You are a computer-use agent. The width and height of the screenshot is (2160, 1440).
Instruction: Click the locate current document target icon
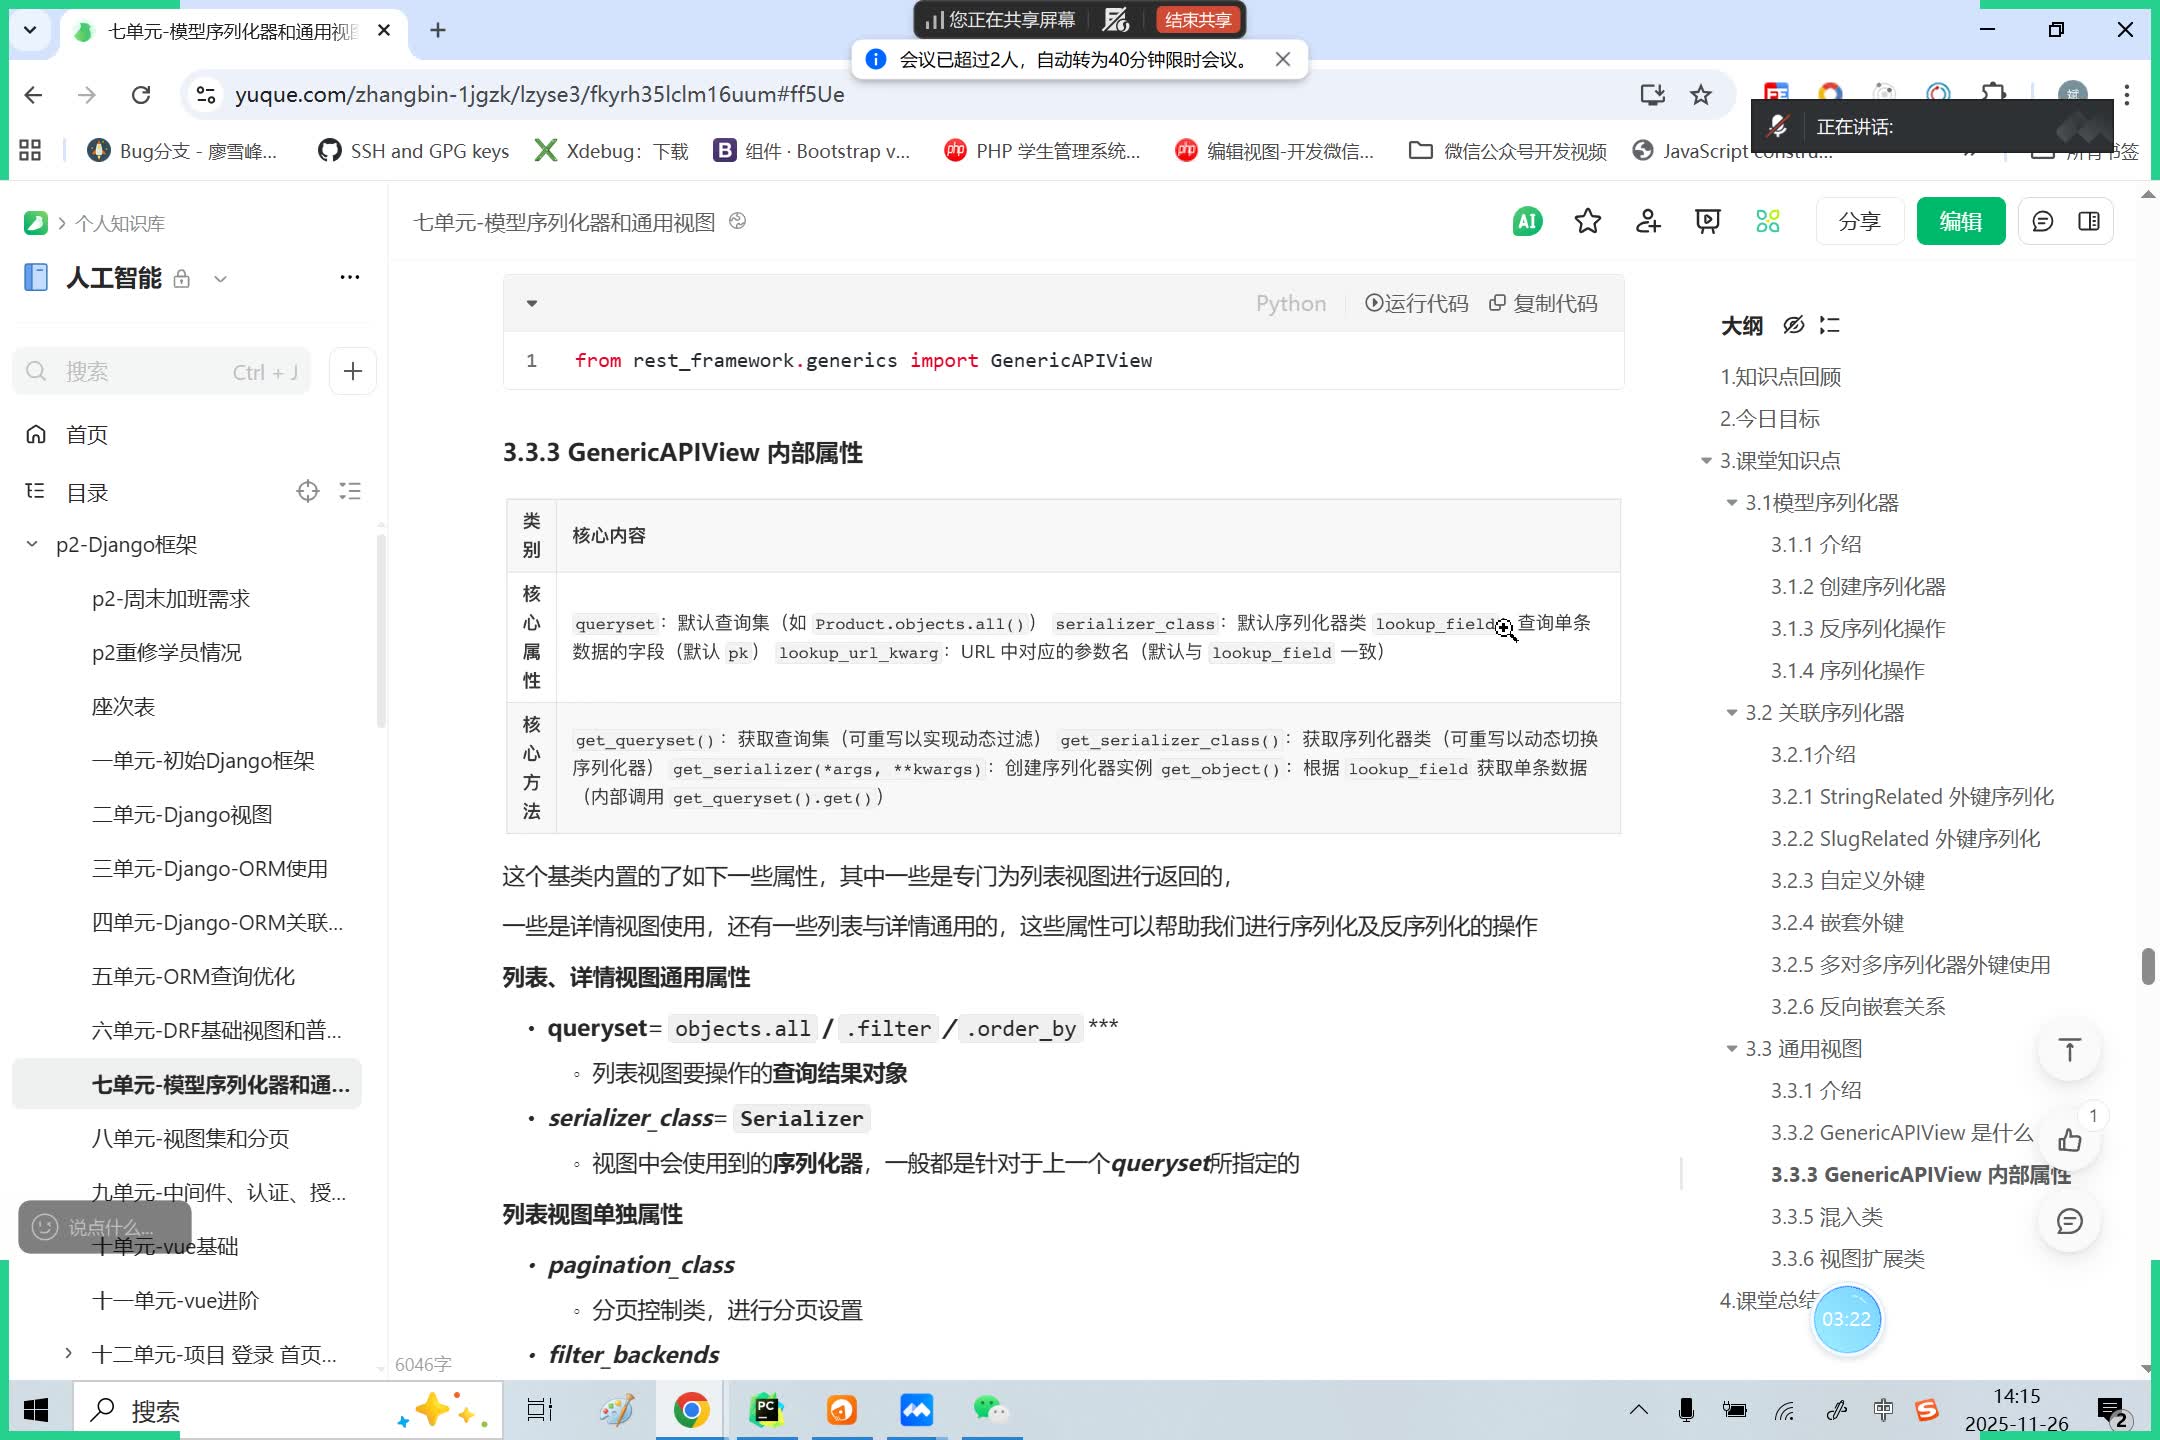coord(307,491)
